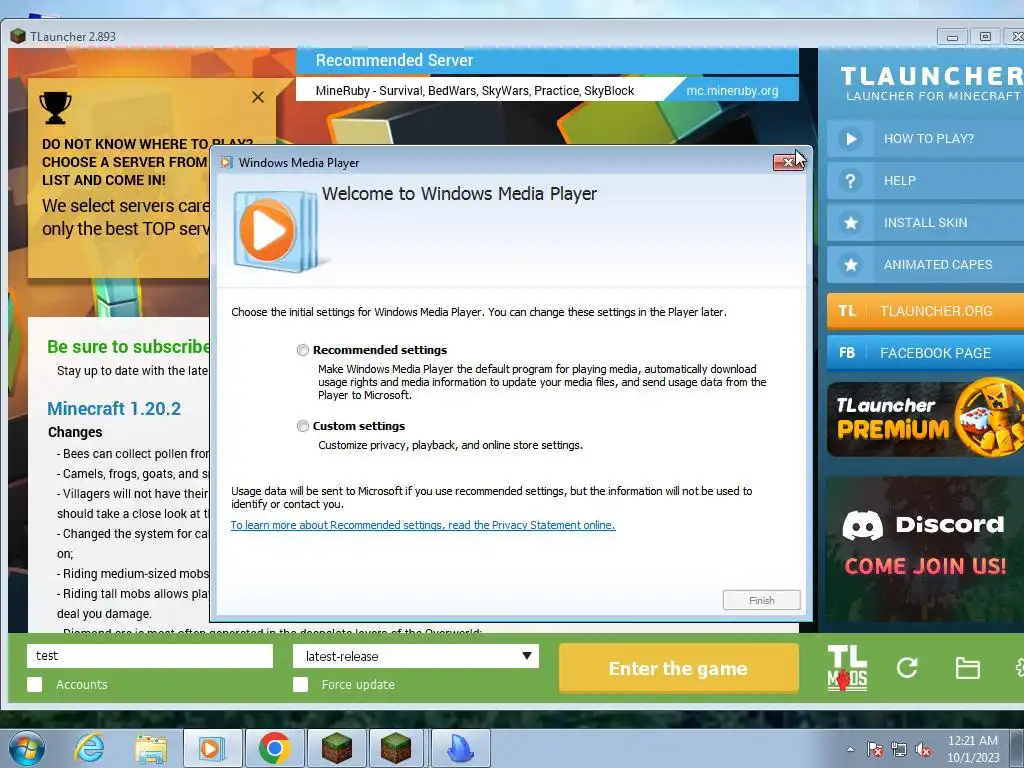
Task: Open Windows Explorer from the taskbar
Action: pos(151,748)
